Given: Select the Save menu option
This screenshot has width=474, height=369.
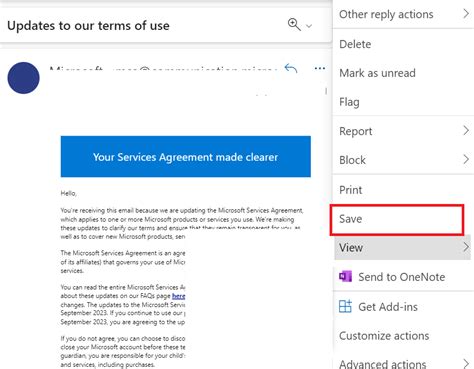Looking at the screenshot, I should (x=397, y=219).
